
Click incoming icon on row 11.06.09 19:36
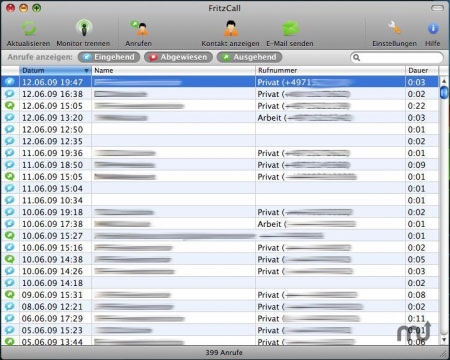(x=10, y=153)
